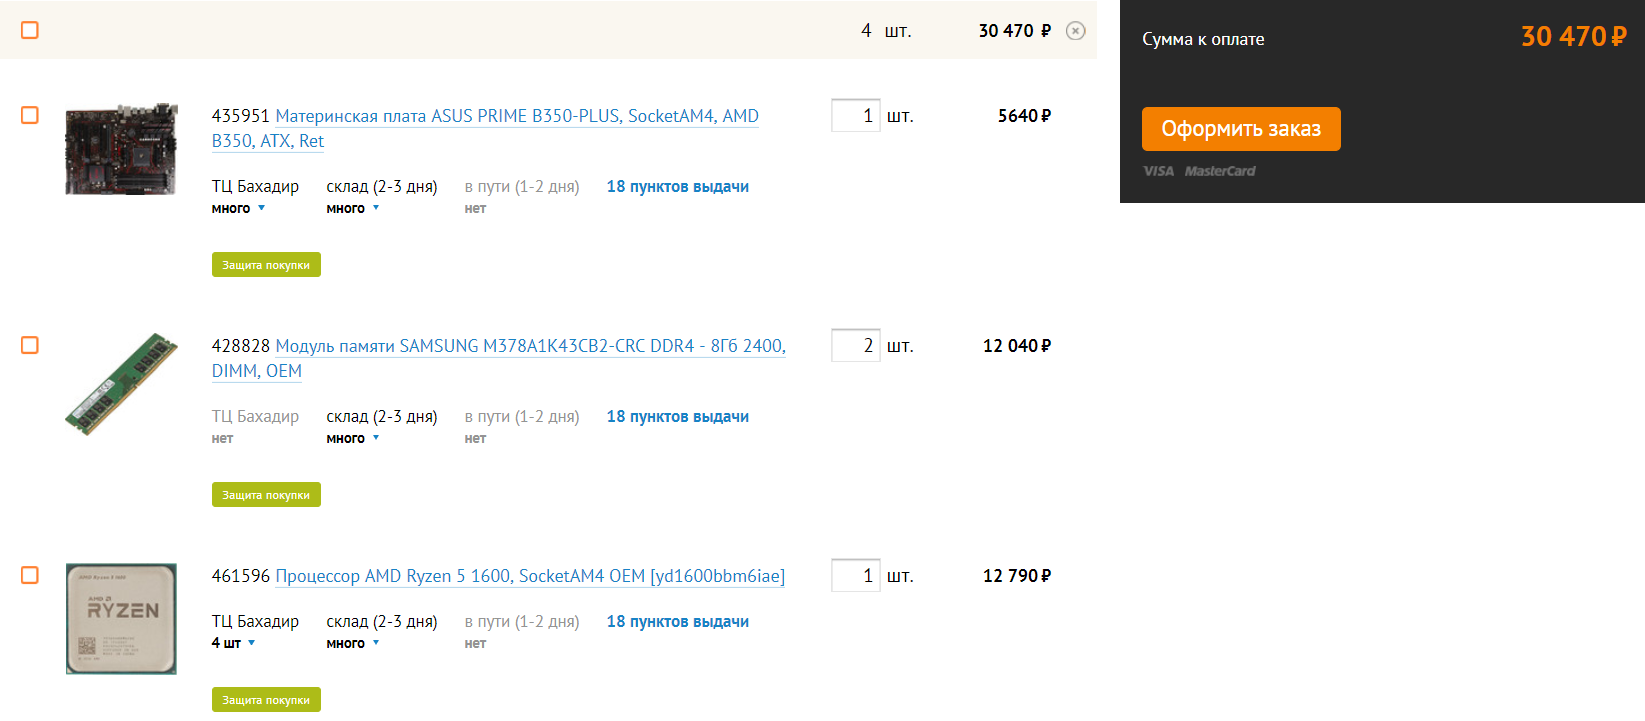Click the memory module quantity field

pos(855,345)
